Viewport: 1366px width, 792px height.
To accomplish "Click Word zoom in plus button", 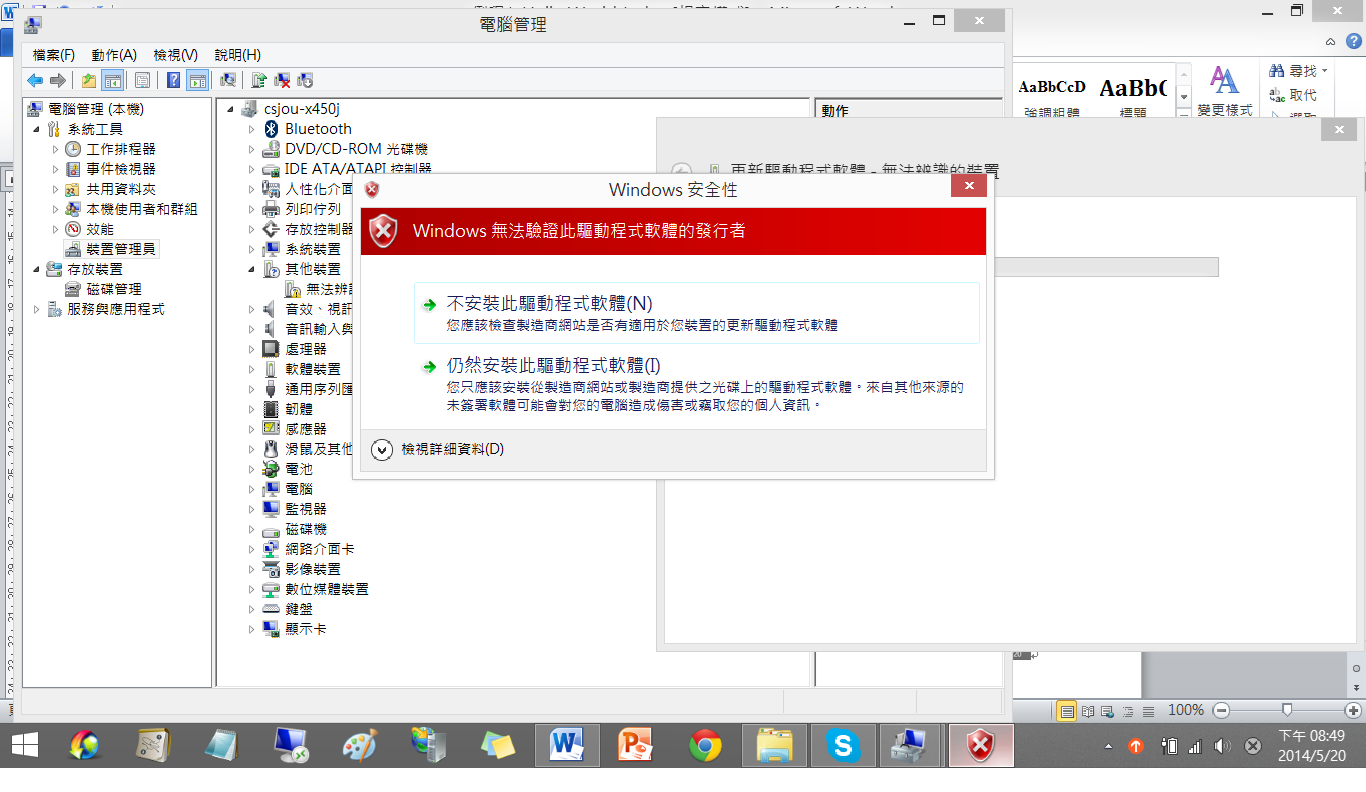I will [1354, 710].
